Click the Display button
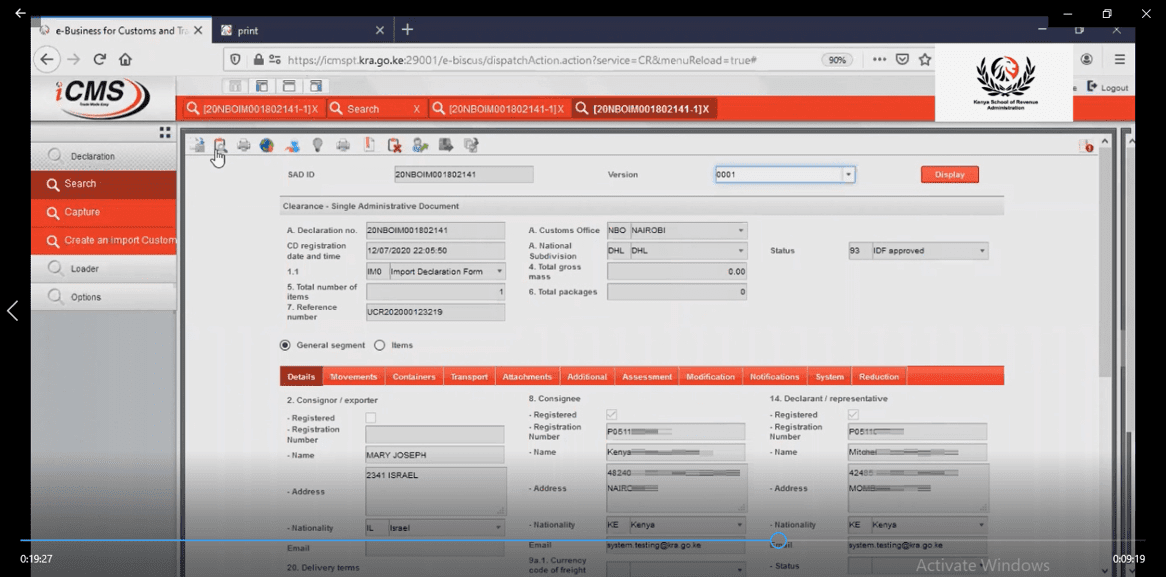 pos(950,175)
